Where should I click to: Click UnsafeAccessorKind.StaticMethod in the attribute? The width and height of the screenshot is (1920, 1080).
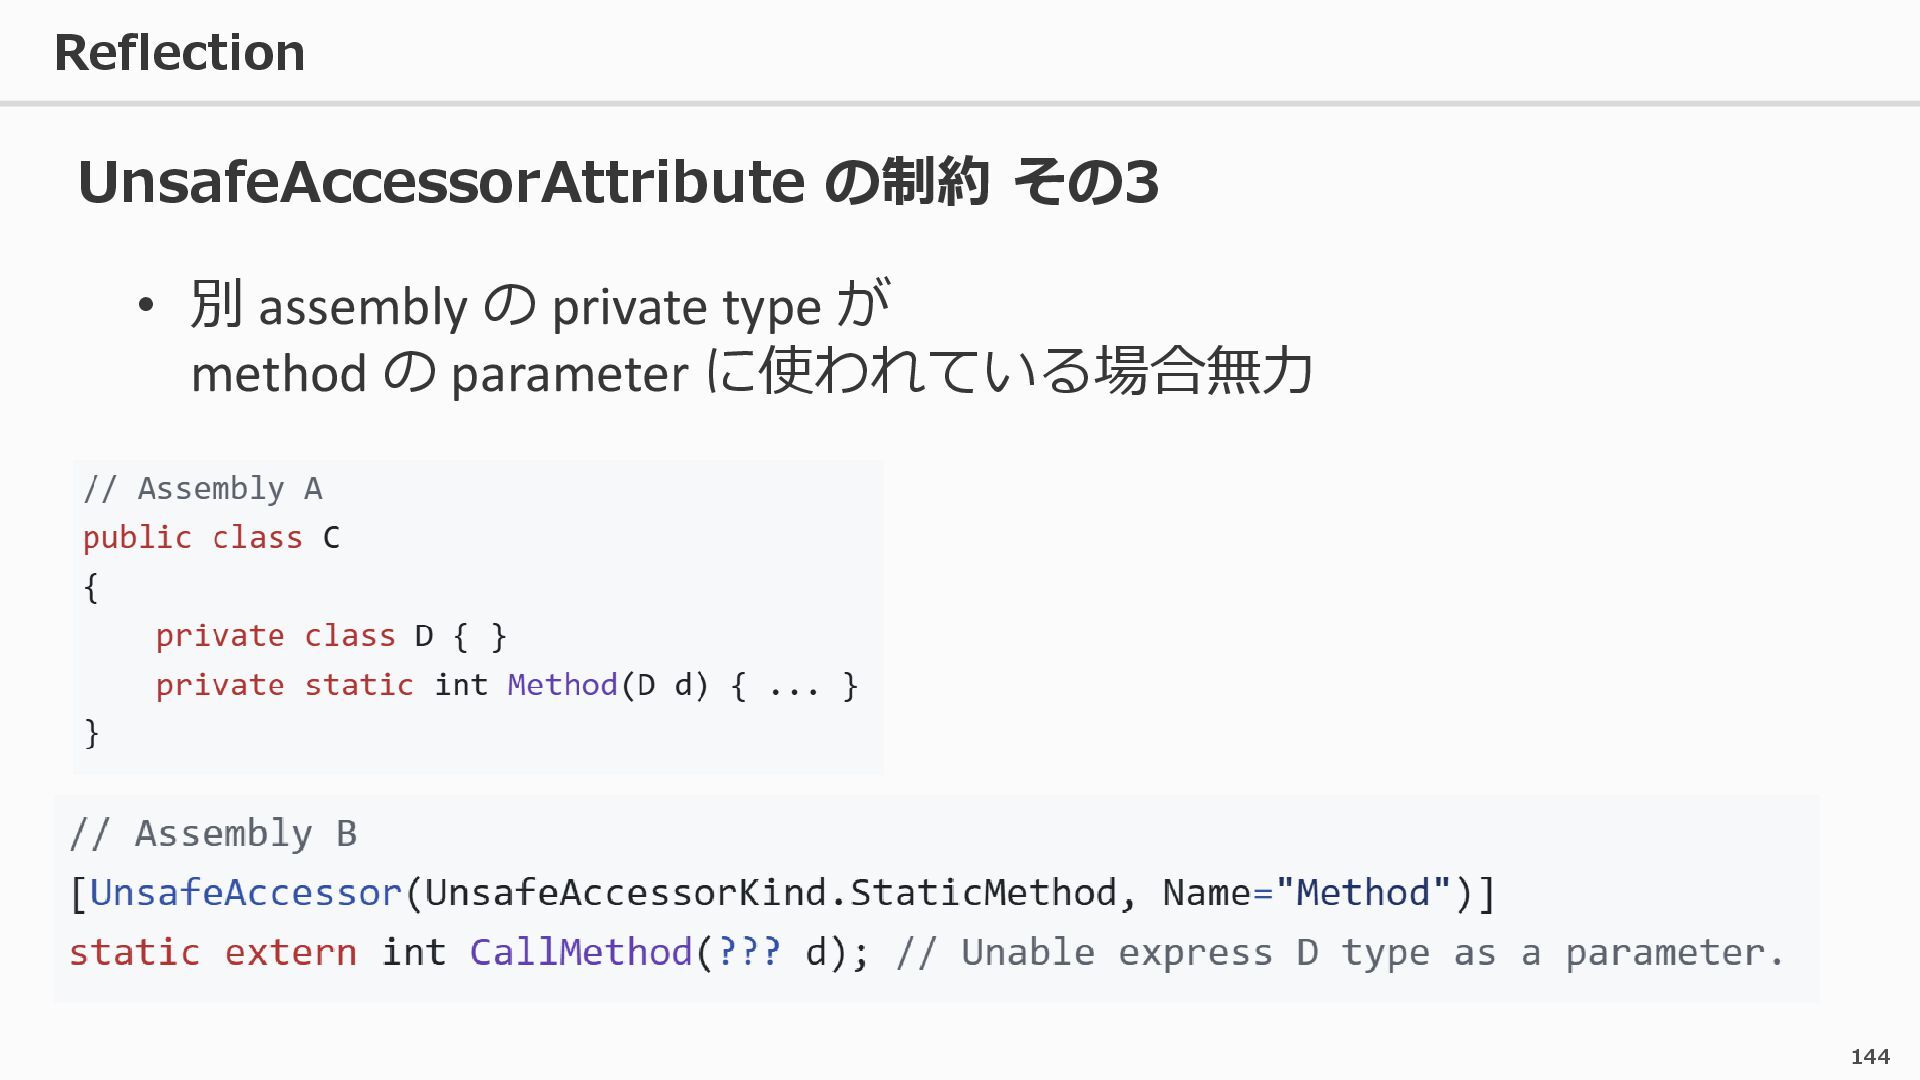point(770,892)
